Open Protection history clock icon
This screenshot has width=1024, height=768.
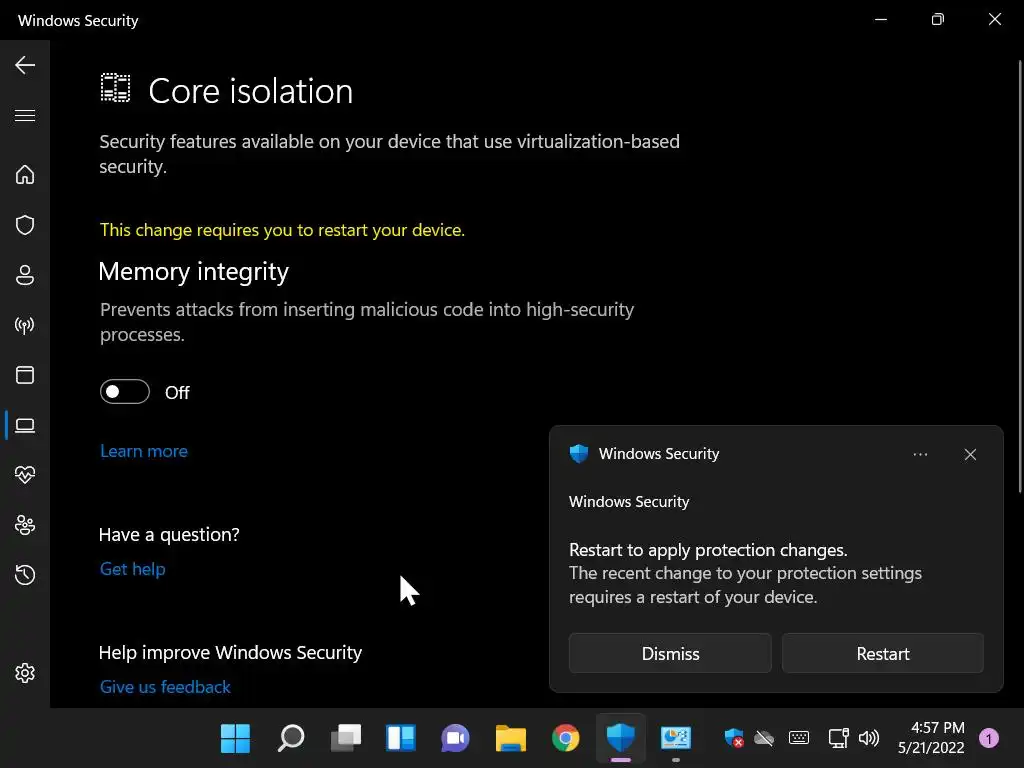point(25,575)
